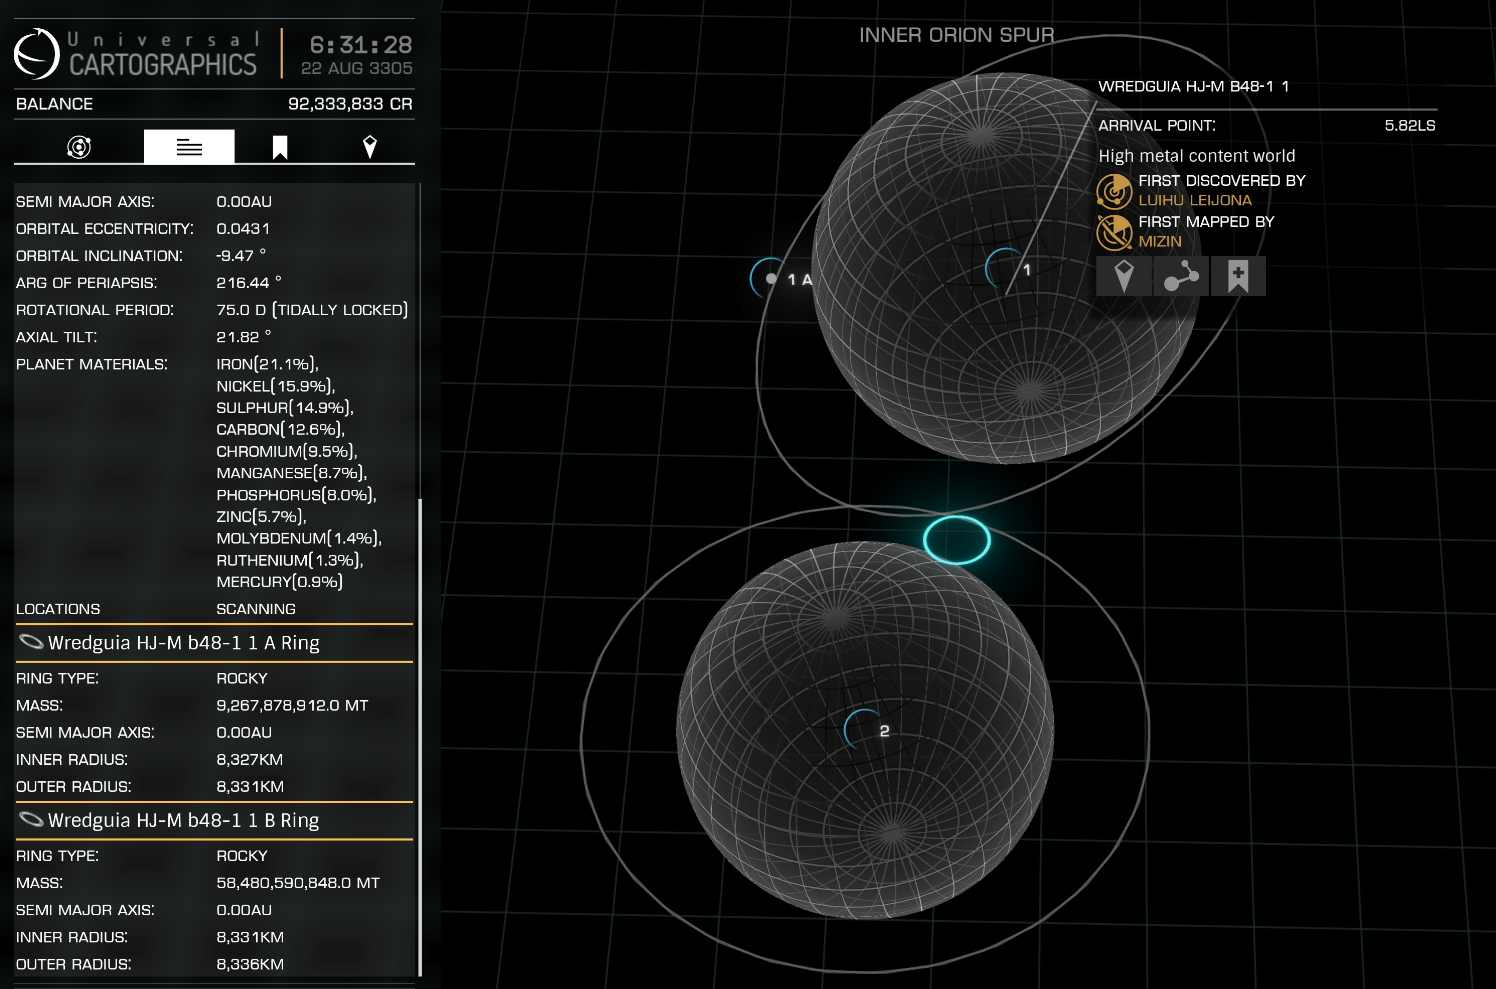Click commander name LUIHU LEIJONA
The image size is (1496, 989).
(1195, 200)
